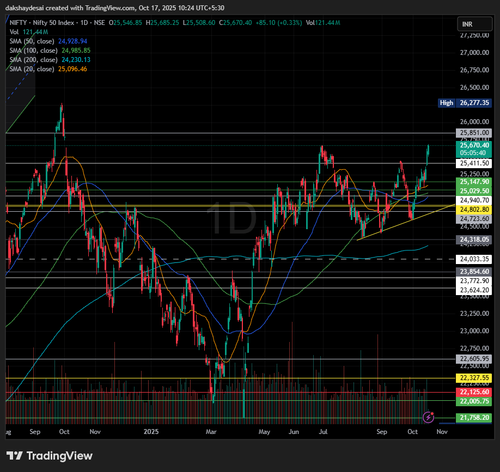
Task: Click the green 25,147.90 price label
Action: click(474, 182)
